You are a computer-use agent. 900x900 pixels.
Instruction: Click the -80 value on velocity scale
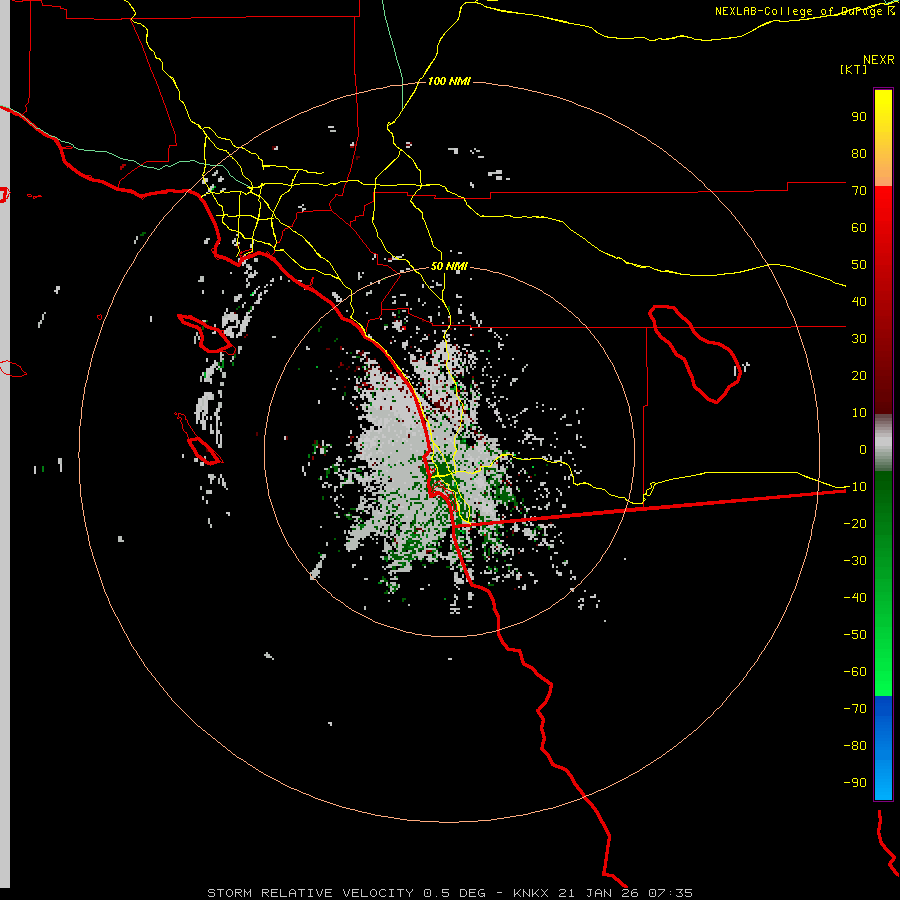pos(855,746)
